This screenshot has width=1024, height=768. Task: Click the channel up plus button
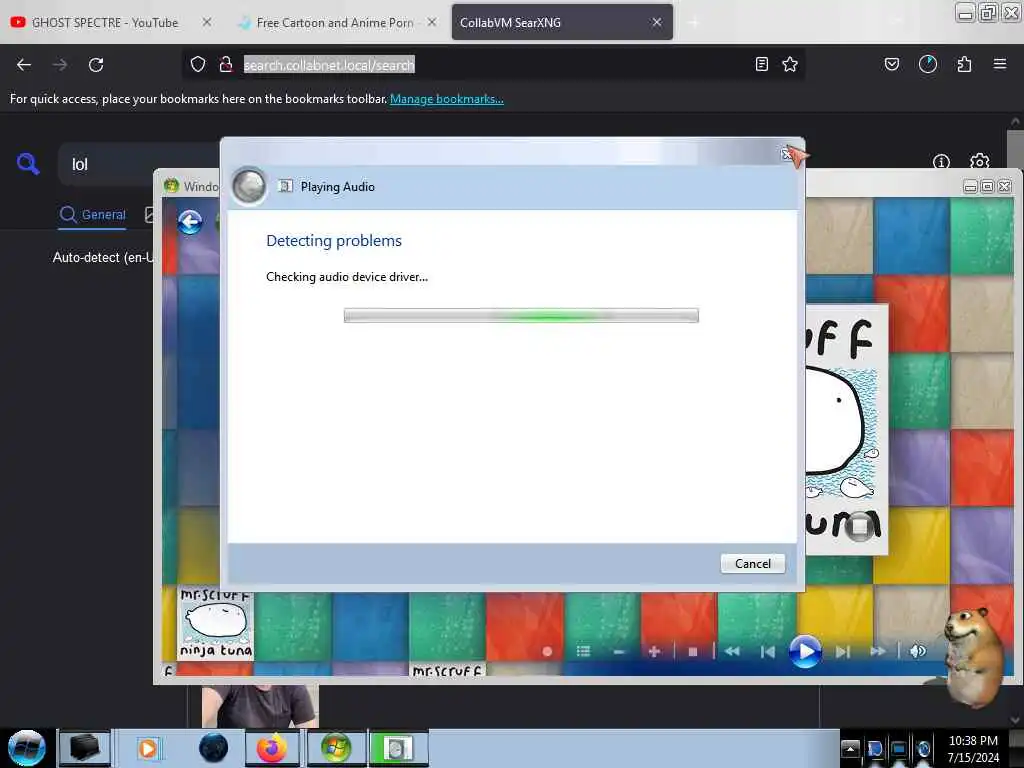tap(654, 651)
